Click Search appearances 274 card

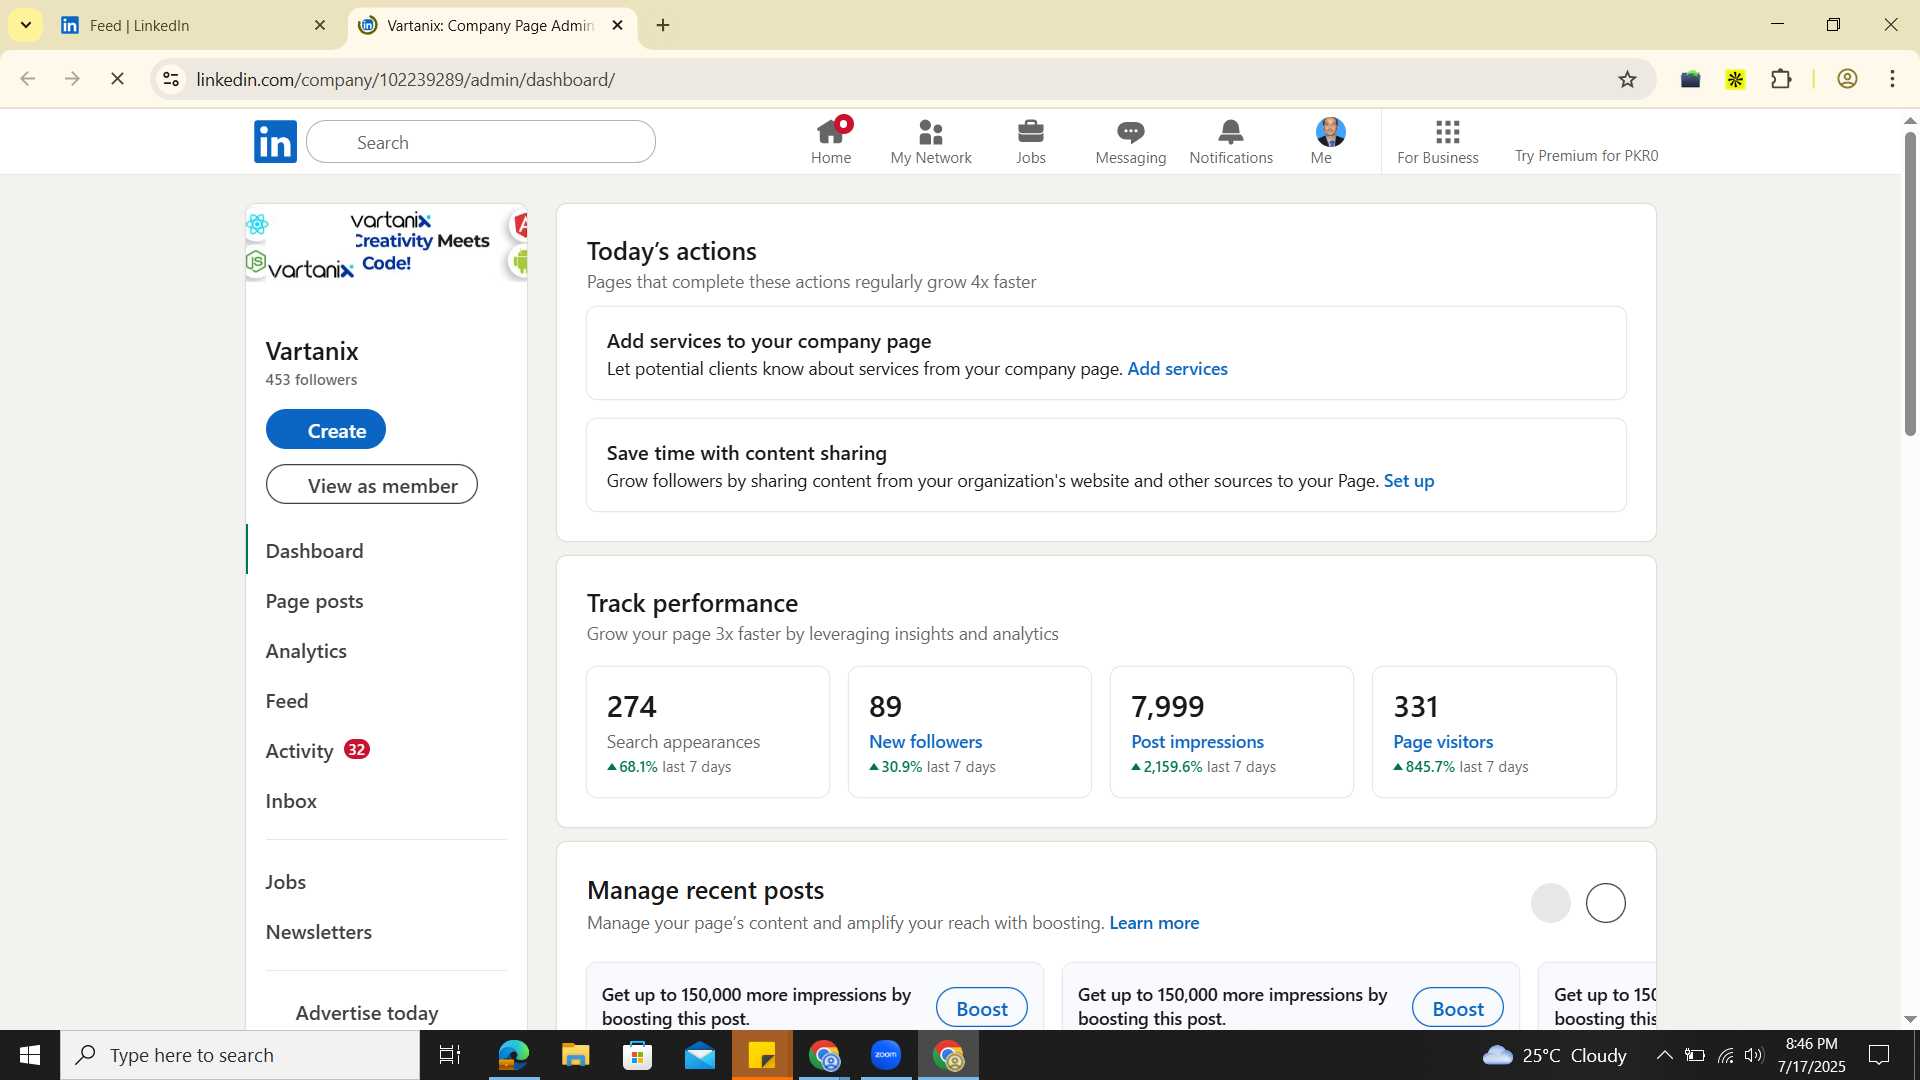[708, 732]
